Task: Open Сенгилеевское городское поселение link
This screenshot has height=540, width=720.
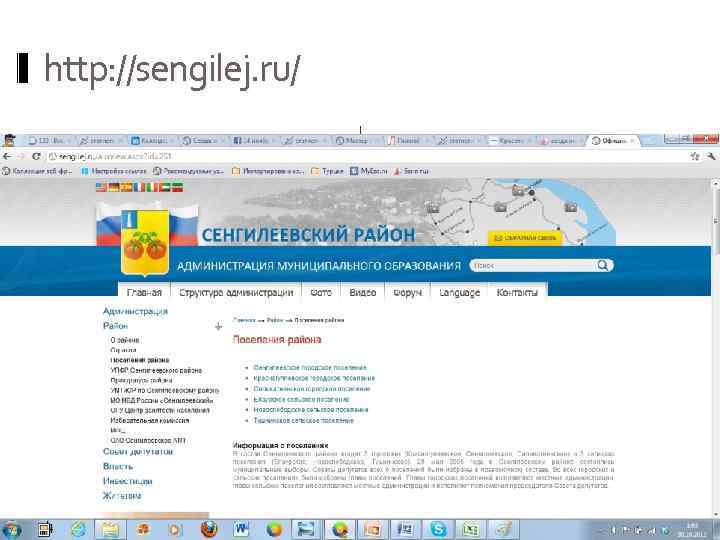Action: (310, 367)
